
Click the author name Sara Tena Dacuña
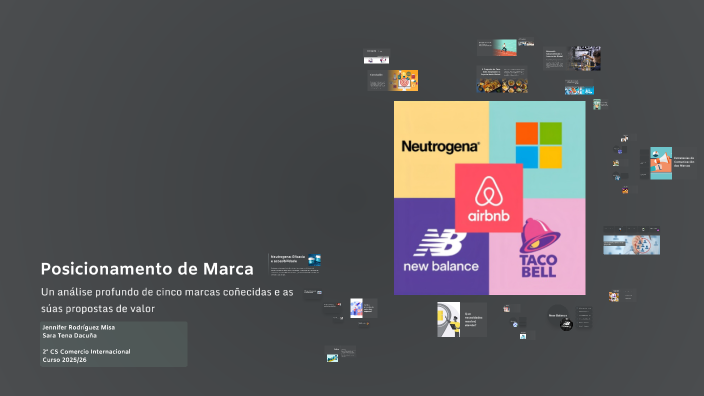point(70,335)
